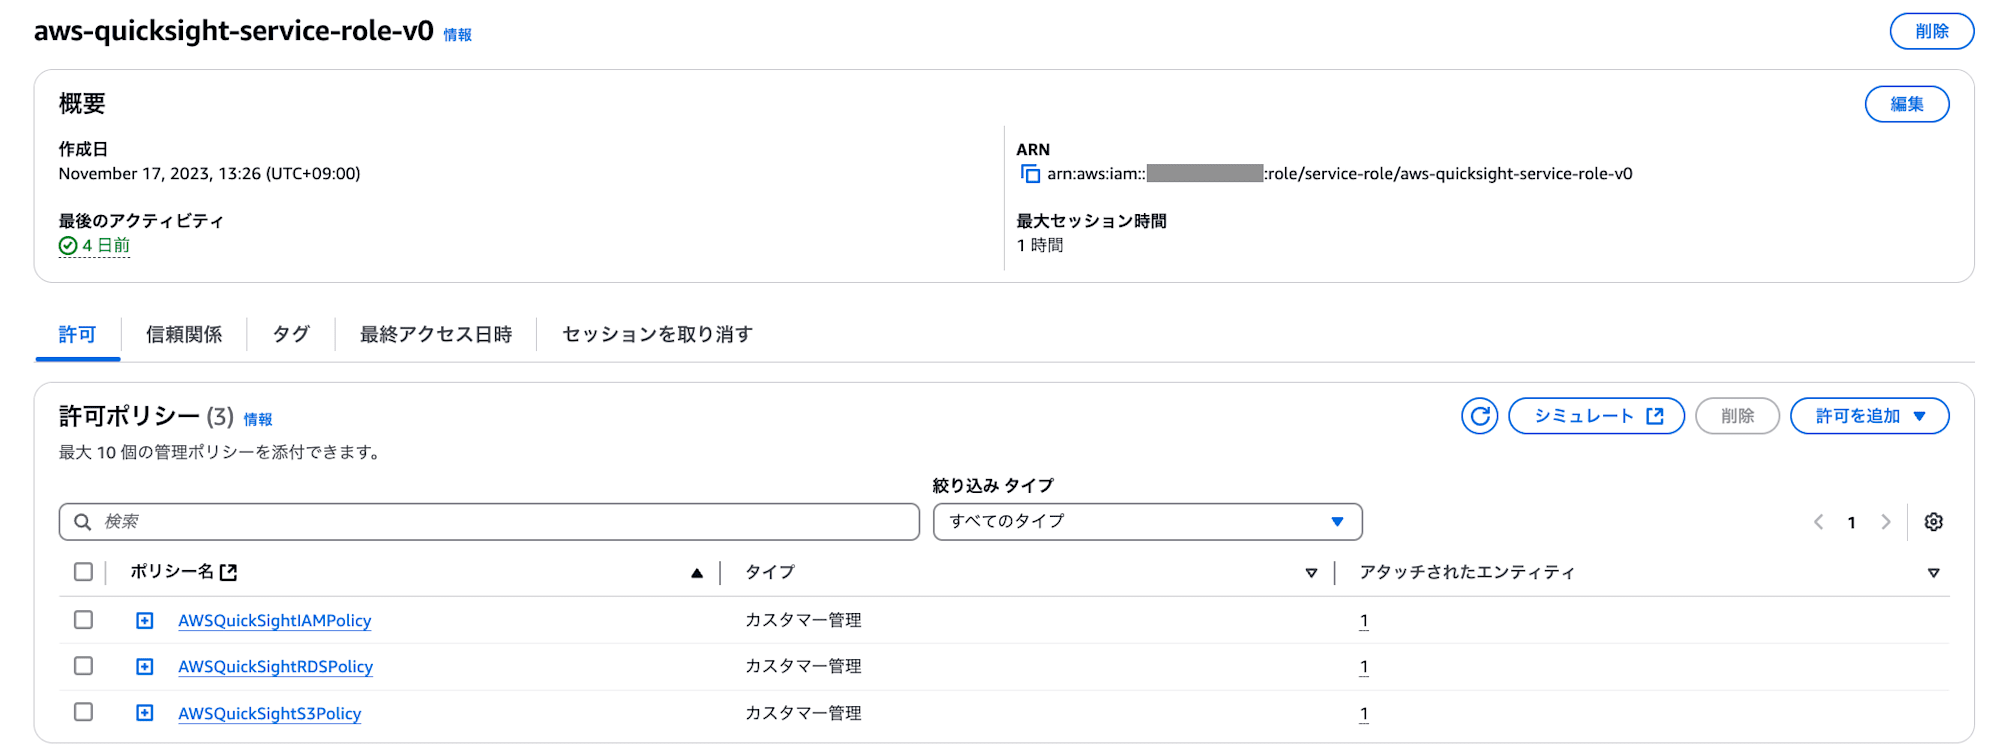The image size is (2000, 753).
Task: Open the シミュレート policy simulator button
Action: [x=1597, y=416]
